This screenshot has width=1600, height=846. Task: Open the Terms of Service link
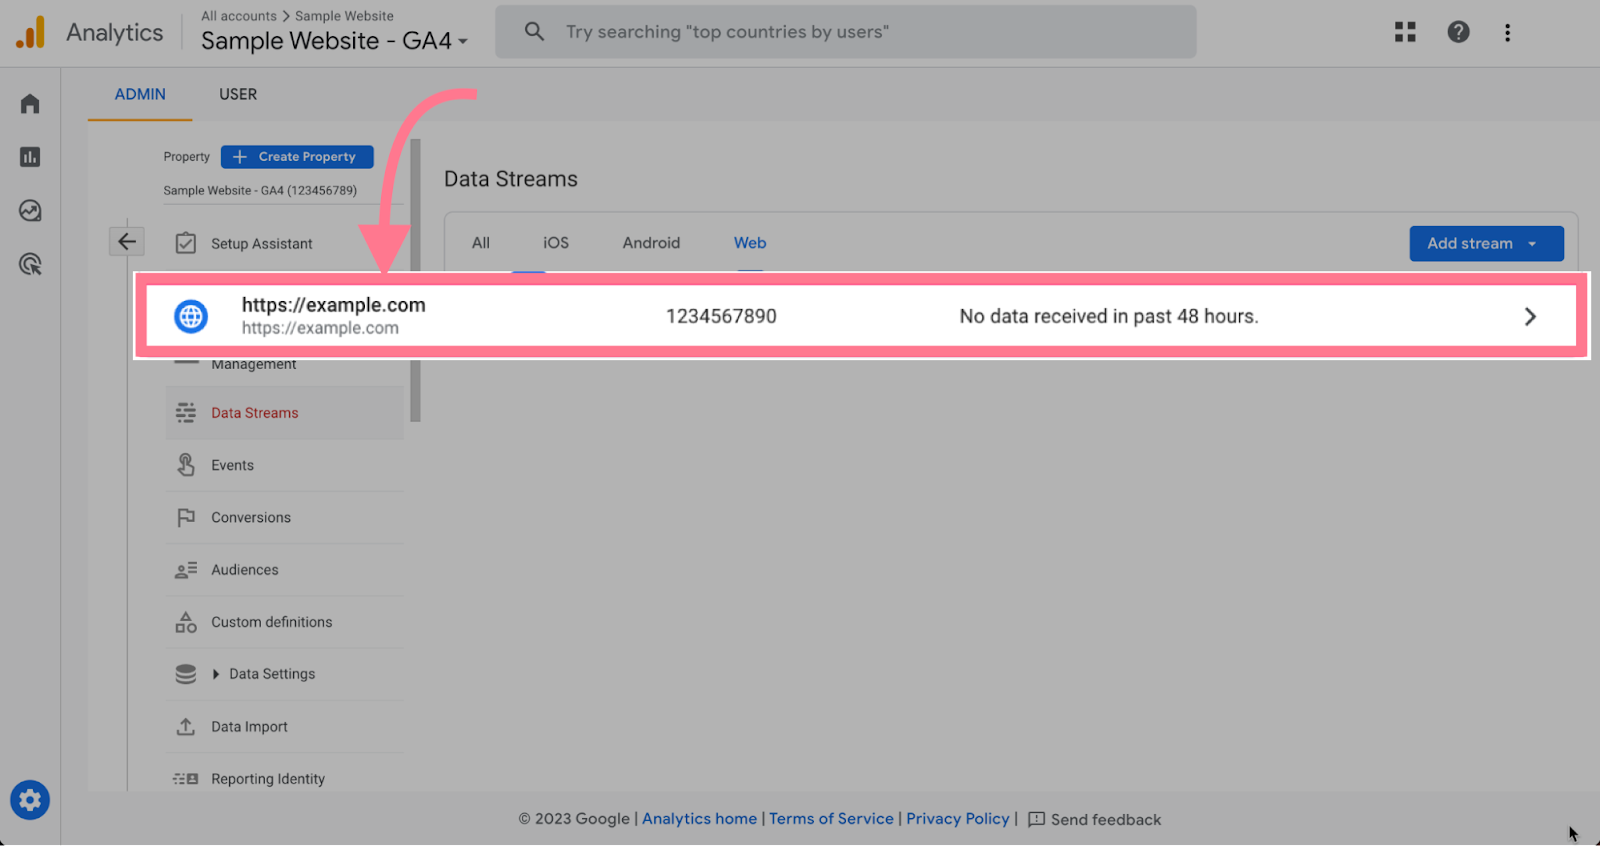click(x=831, y=818)
